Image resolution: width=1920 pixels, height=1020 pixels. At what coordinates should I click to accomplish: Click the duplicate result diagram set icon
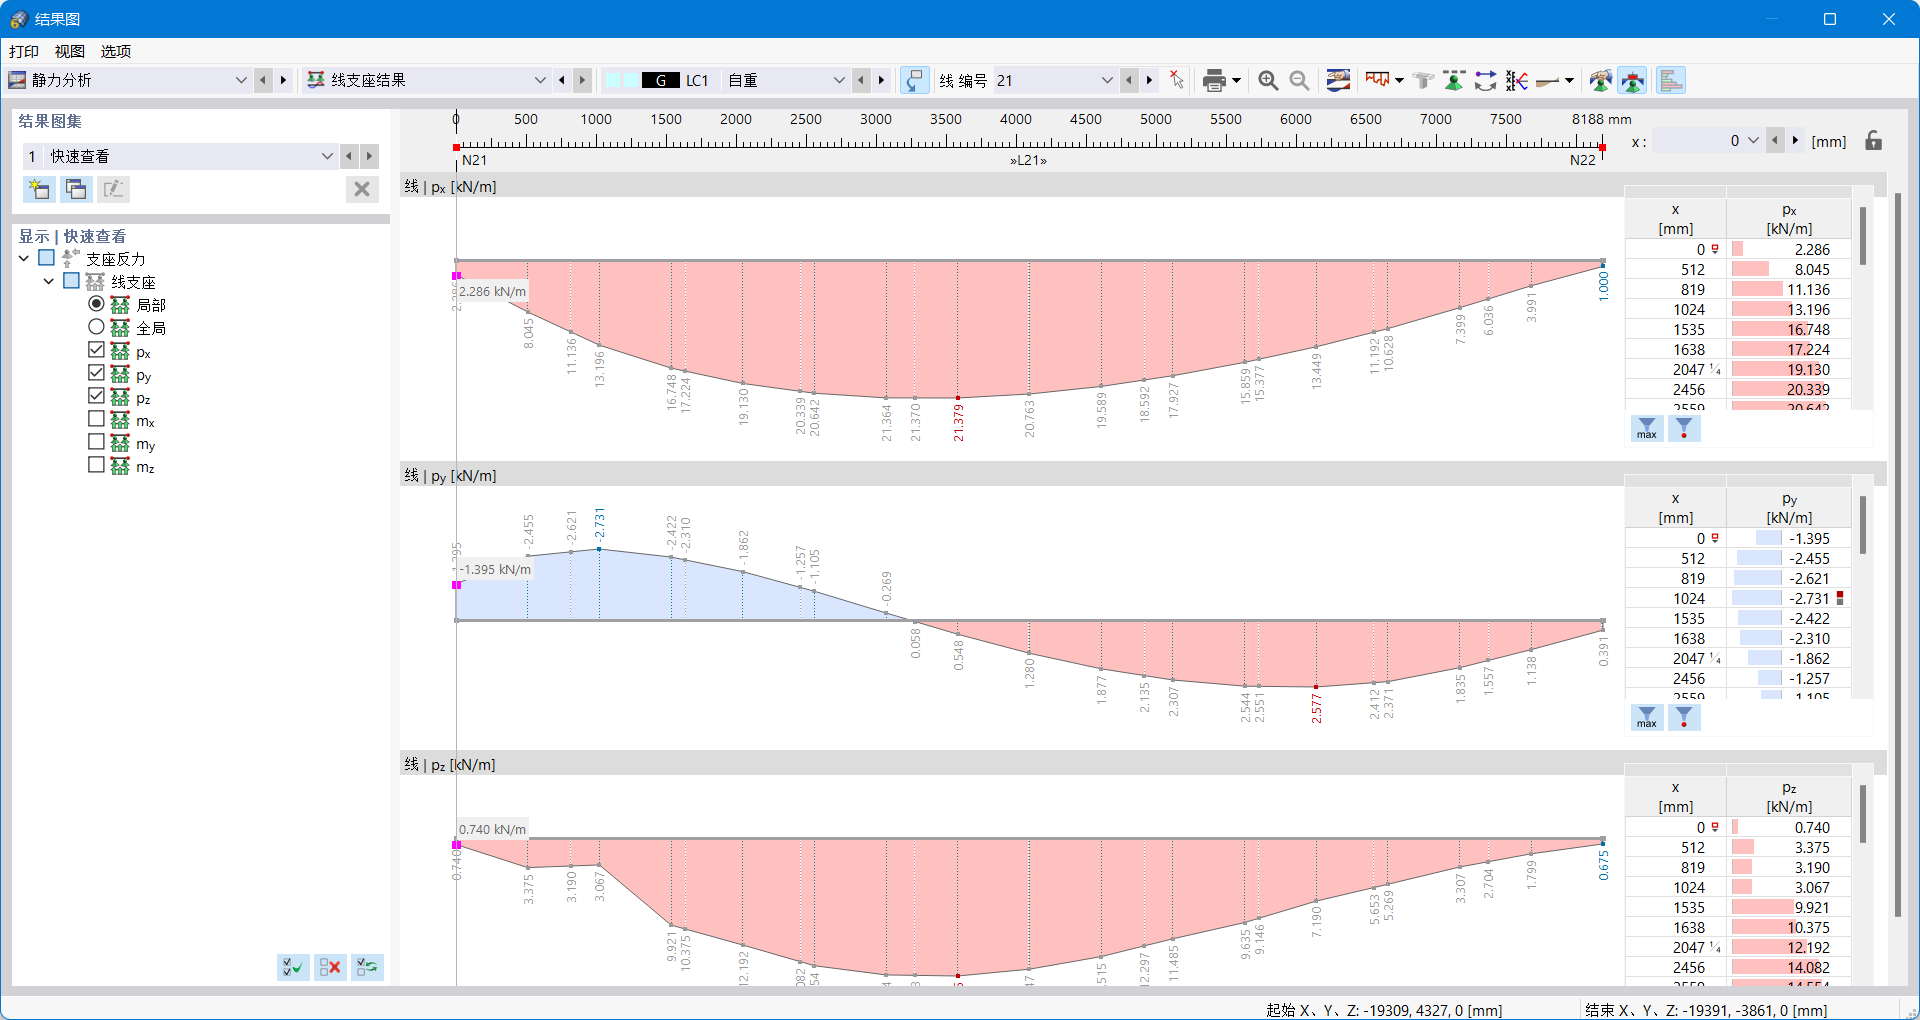[x=76, y=189]
